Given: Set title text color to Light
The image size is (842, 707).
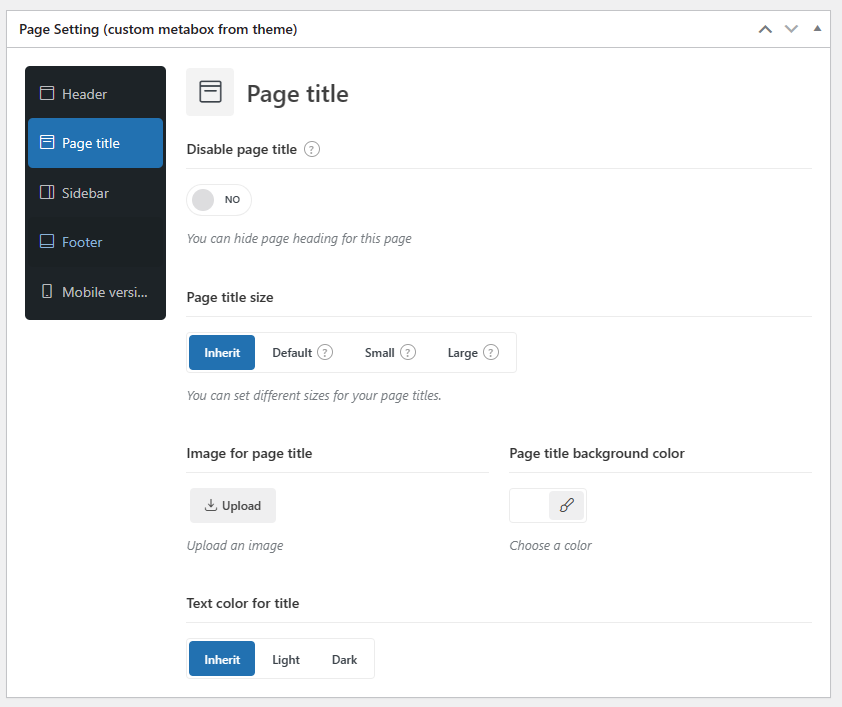Looking at the screenshot, I should [x=286, y=660].
